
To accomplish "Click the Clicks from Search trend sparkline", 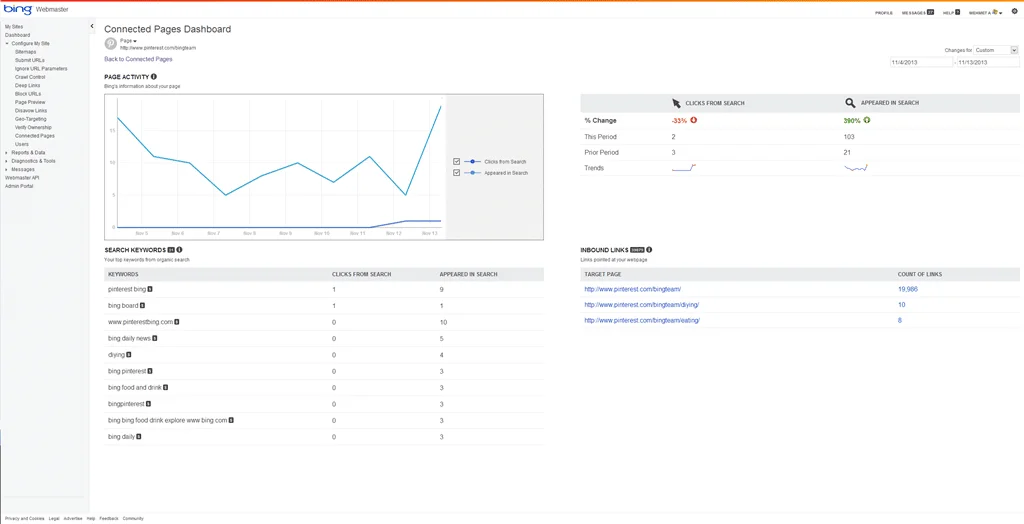I will click(x=684, y=168).
